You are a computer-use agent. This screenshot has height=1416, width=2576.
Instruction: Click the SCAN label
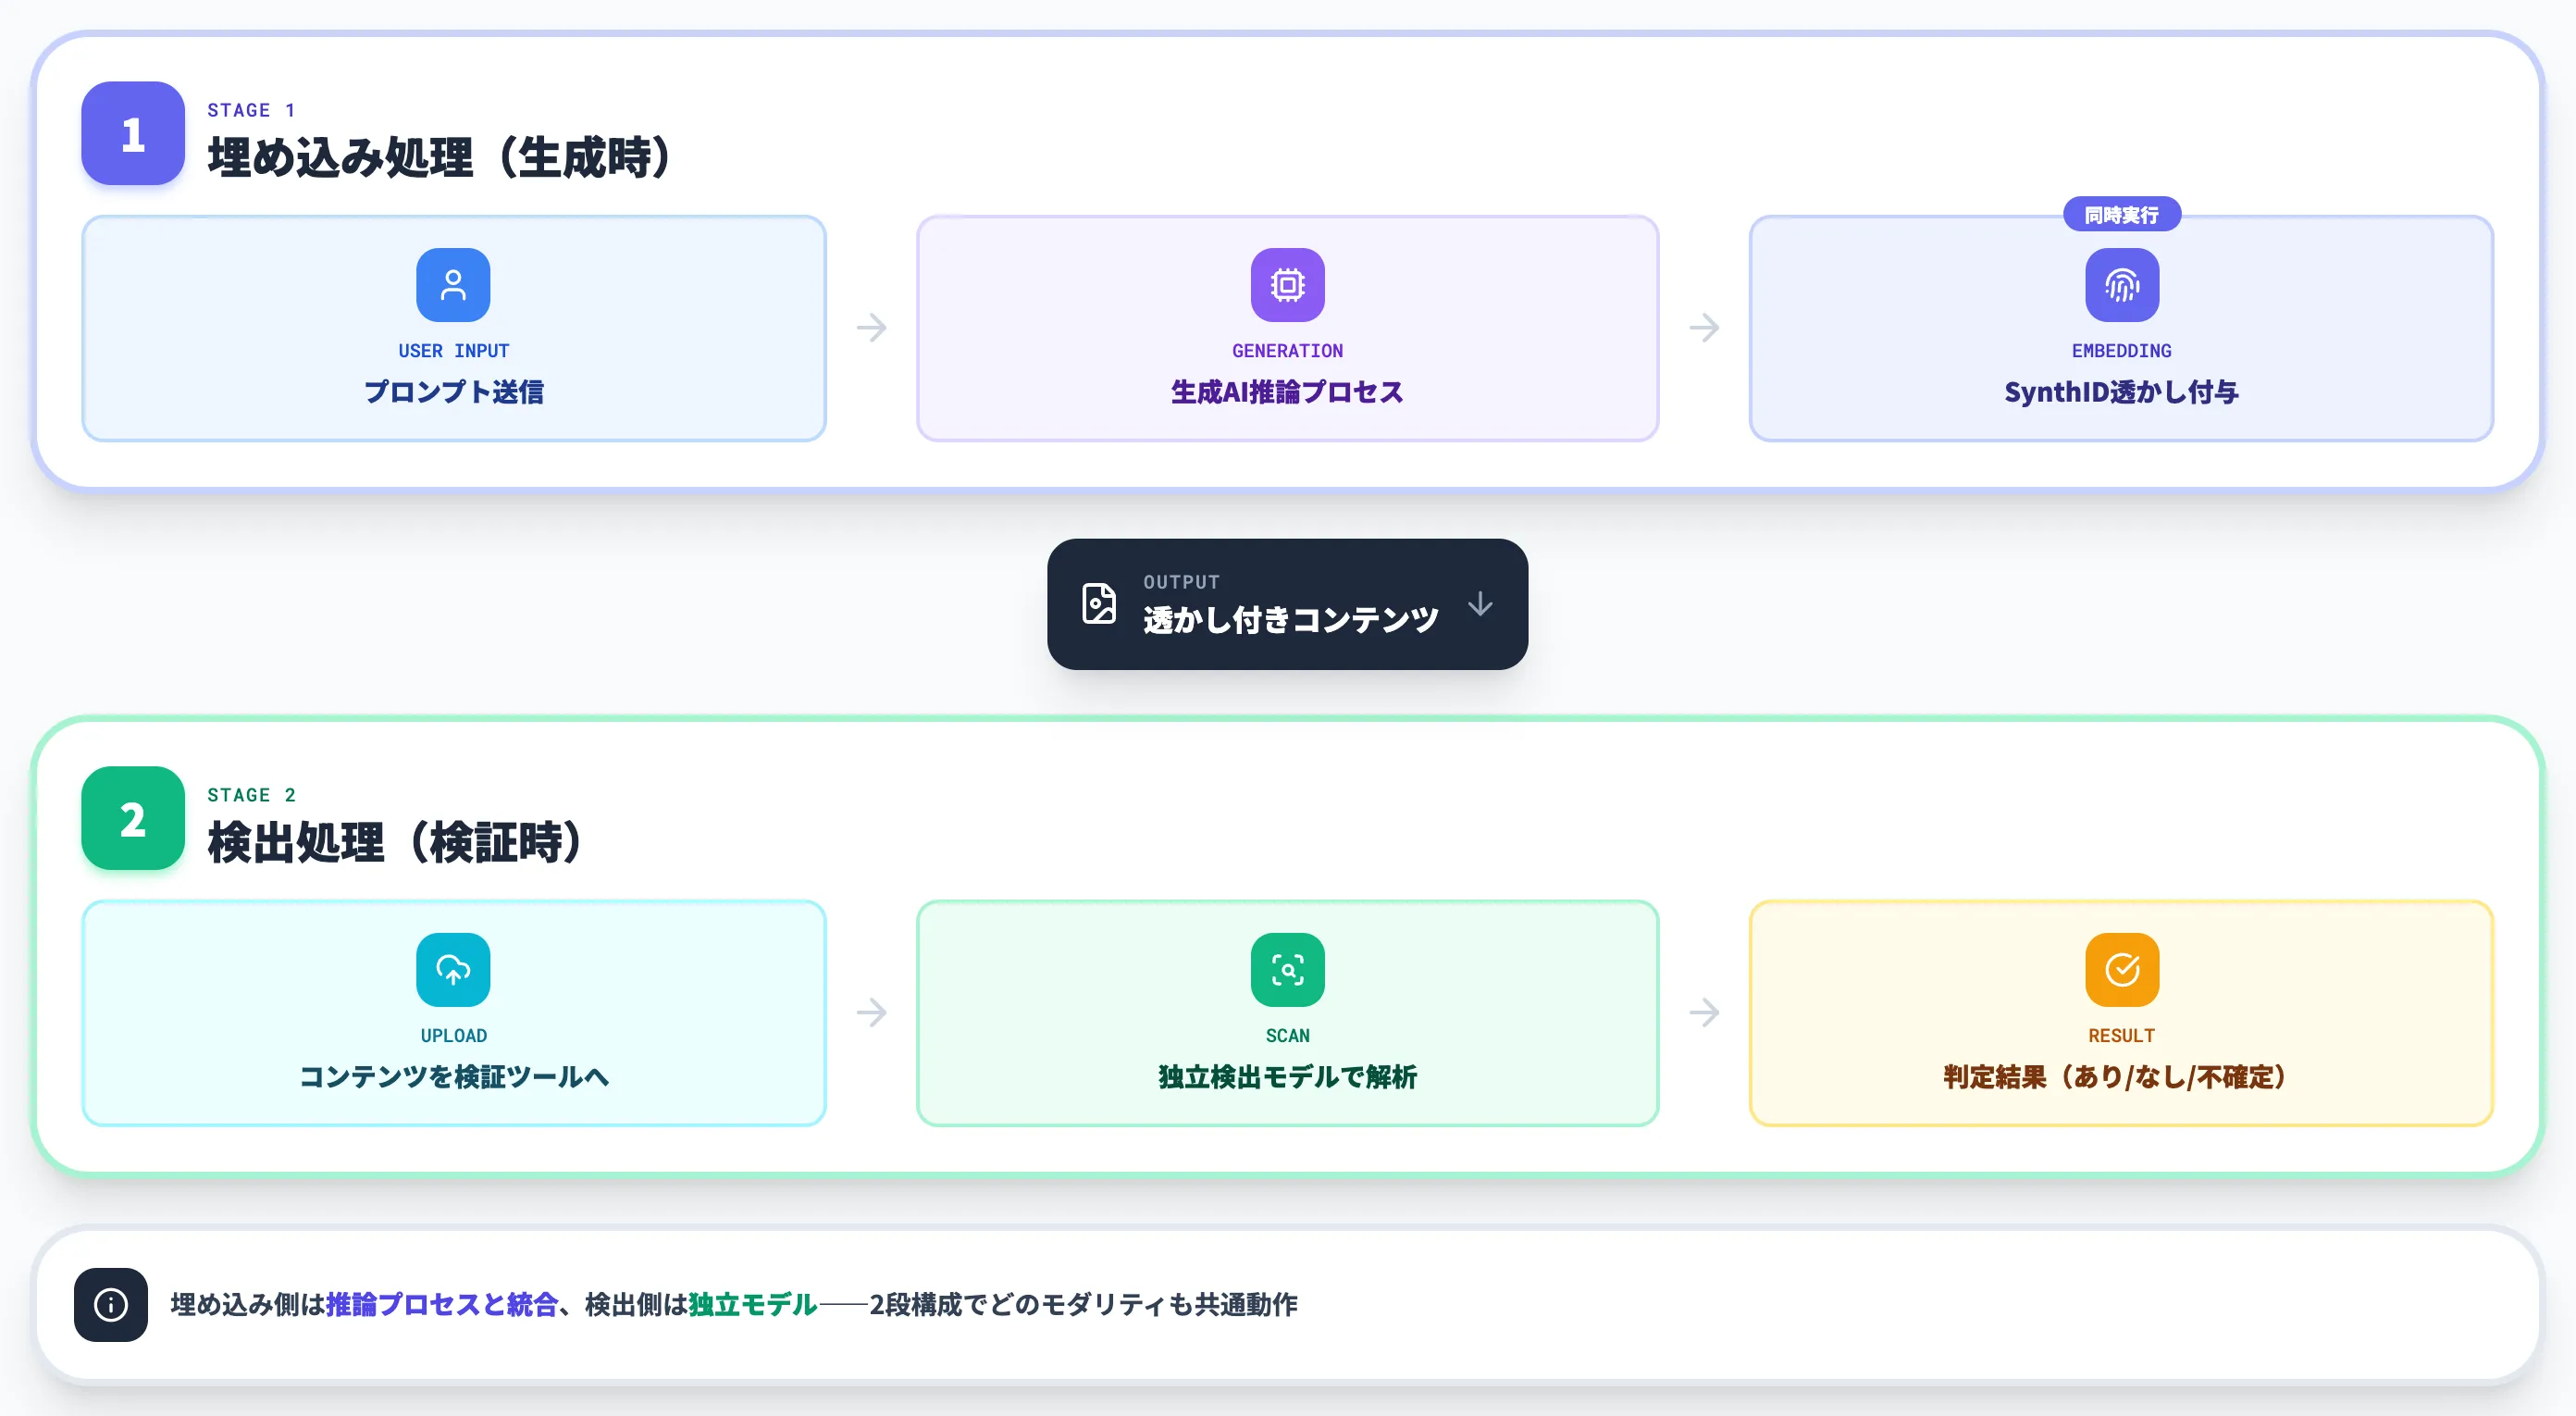click(1287, 1035)
